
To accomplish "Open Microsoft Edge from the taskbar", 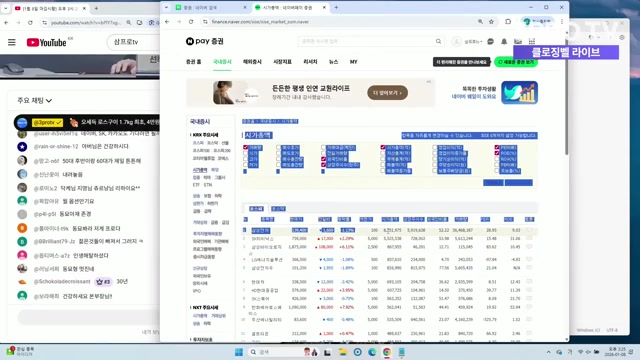I will click(x=372, y=352).
